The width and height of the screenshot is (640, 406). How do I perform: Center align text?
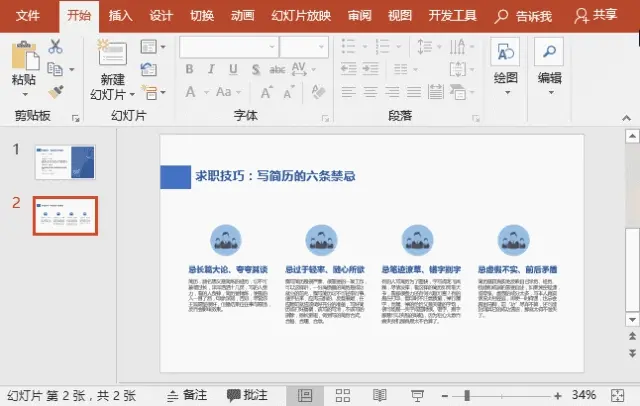371,92
